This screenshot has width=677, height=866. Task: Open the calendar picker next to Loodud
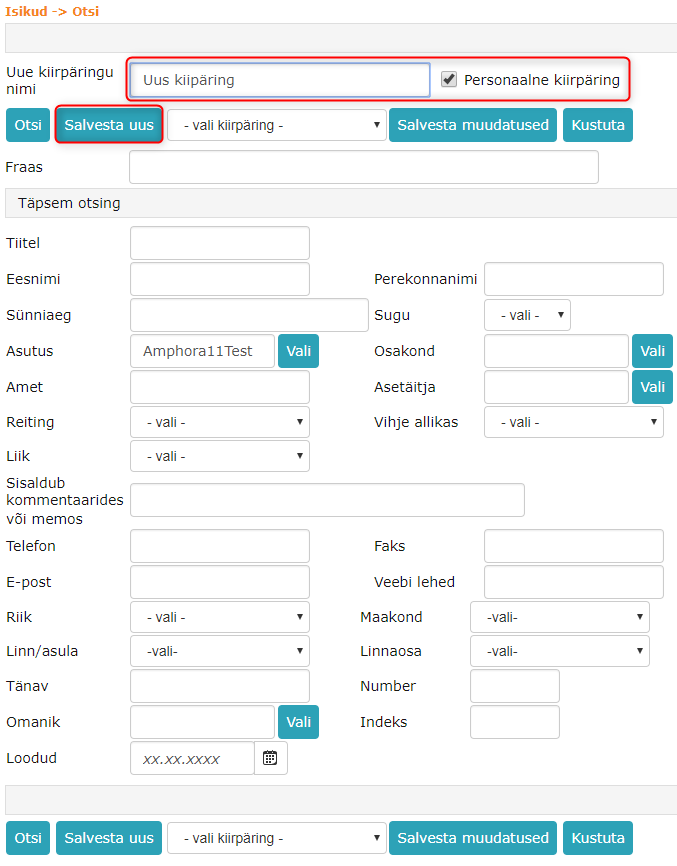(270, 758)
